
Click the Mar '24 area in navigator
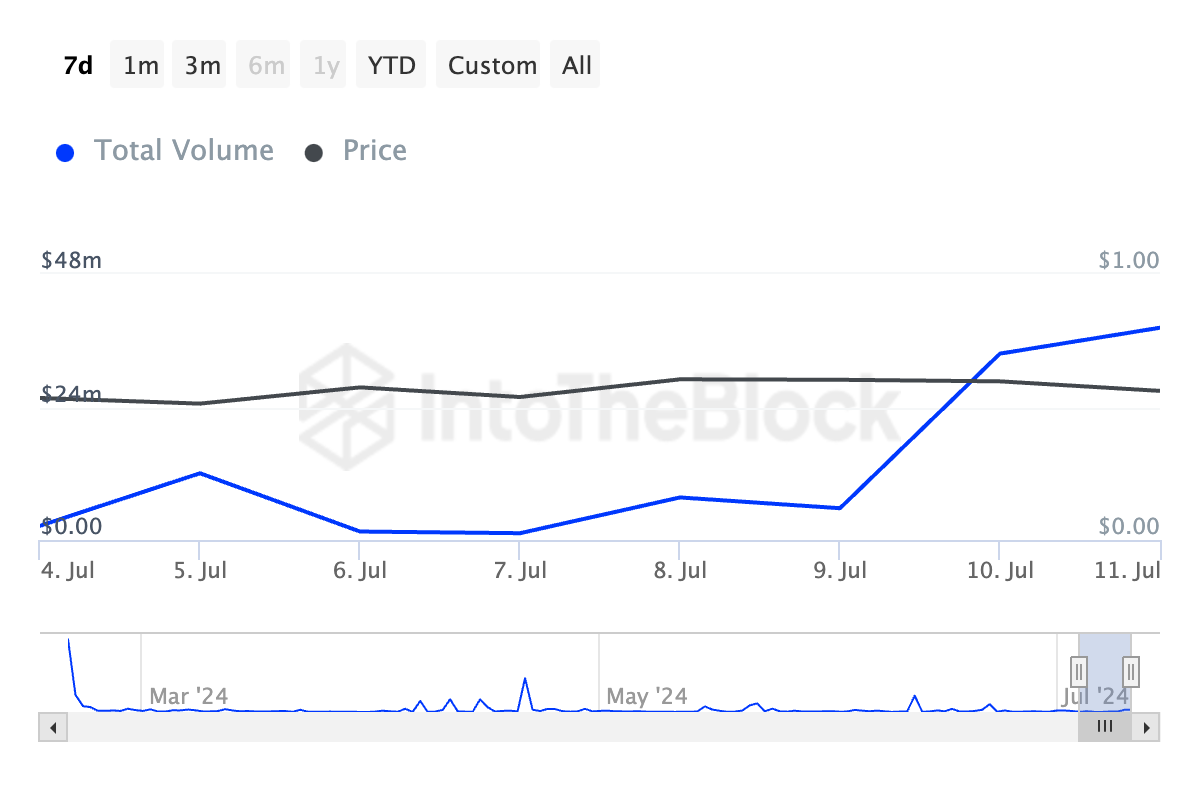pos(188,696)
